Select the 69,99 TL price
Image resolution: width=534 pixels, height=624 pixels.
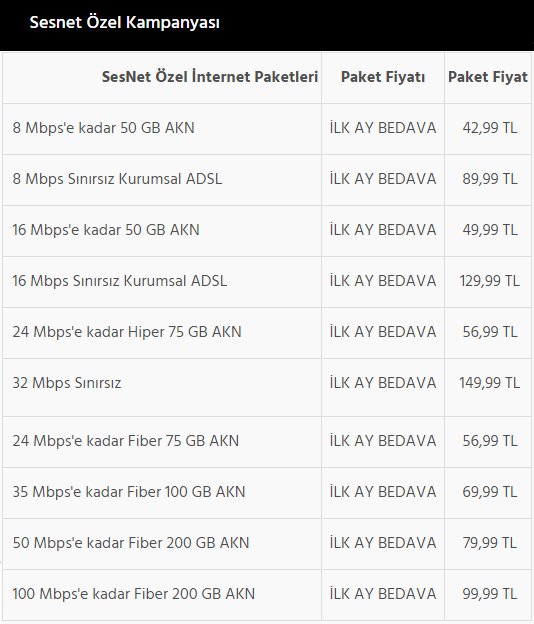(489, 492)
